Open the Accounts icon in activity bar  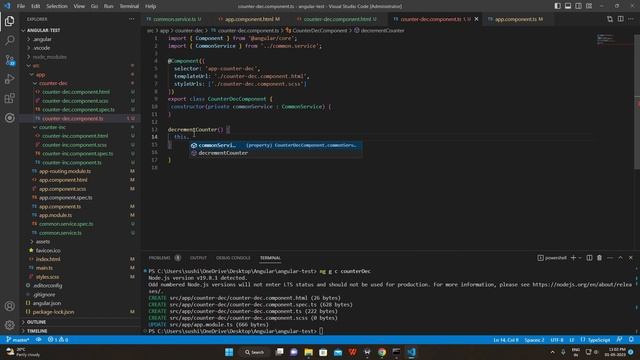(10, 306)
